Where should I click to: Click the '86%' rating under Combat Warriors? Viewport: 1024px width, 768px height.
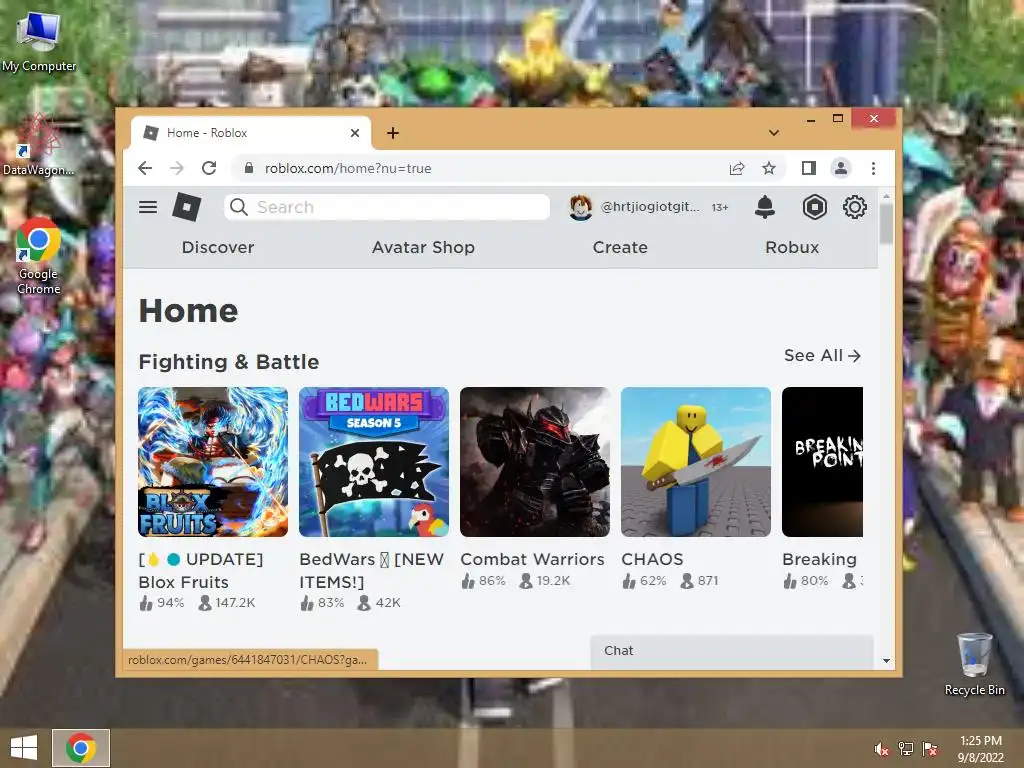(492, 581)
